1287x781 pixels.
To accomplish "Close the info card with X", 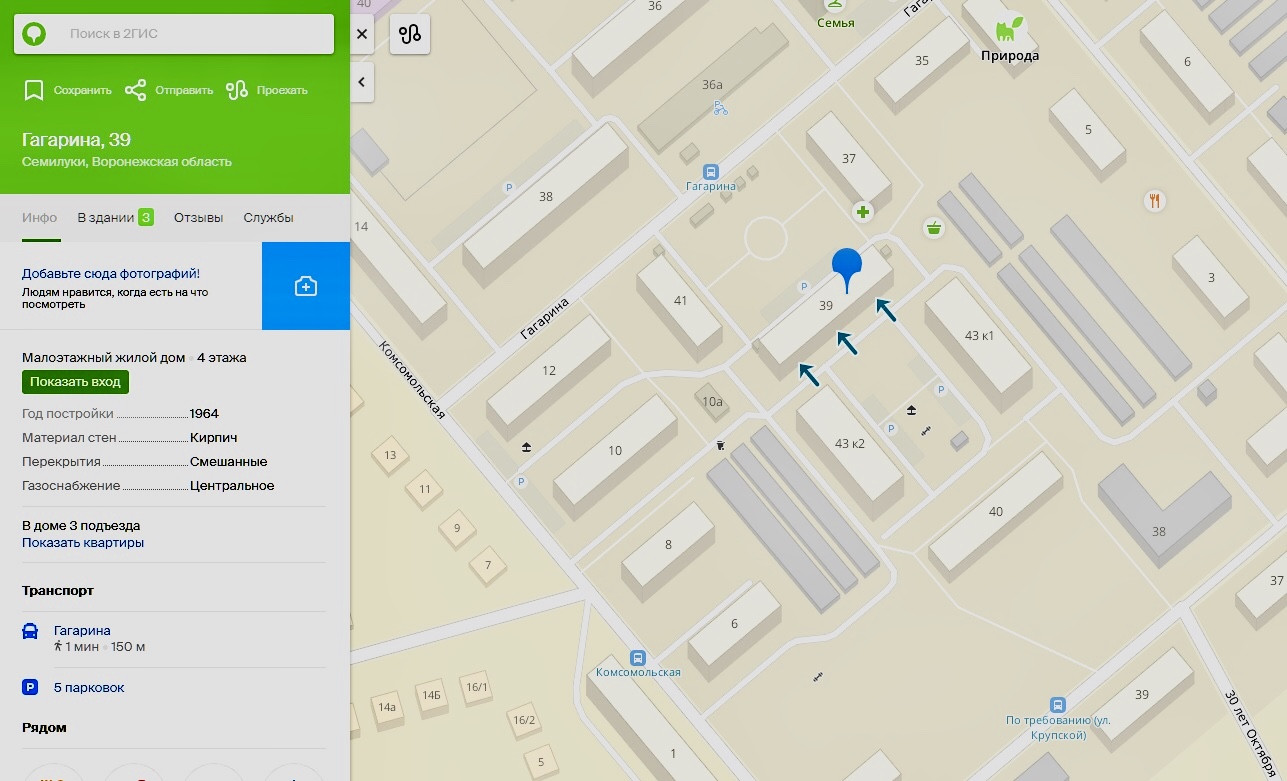I will 362,34.
